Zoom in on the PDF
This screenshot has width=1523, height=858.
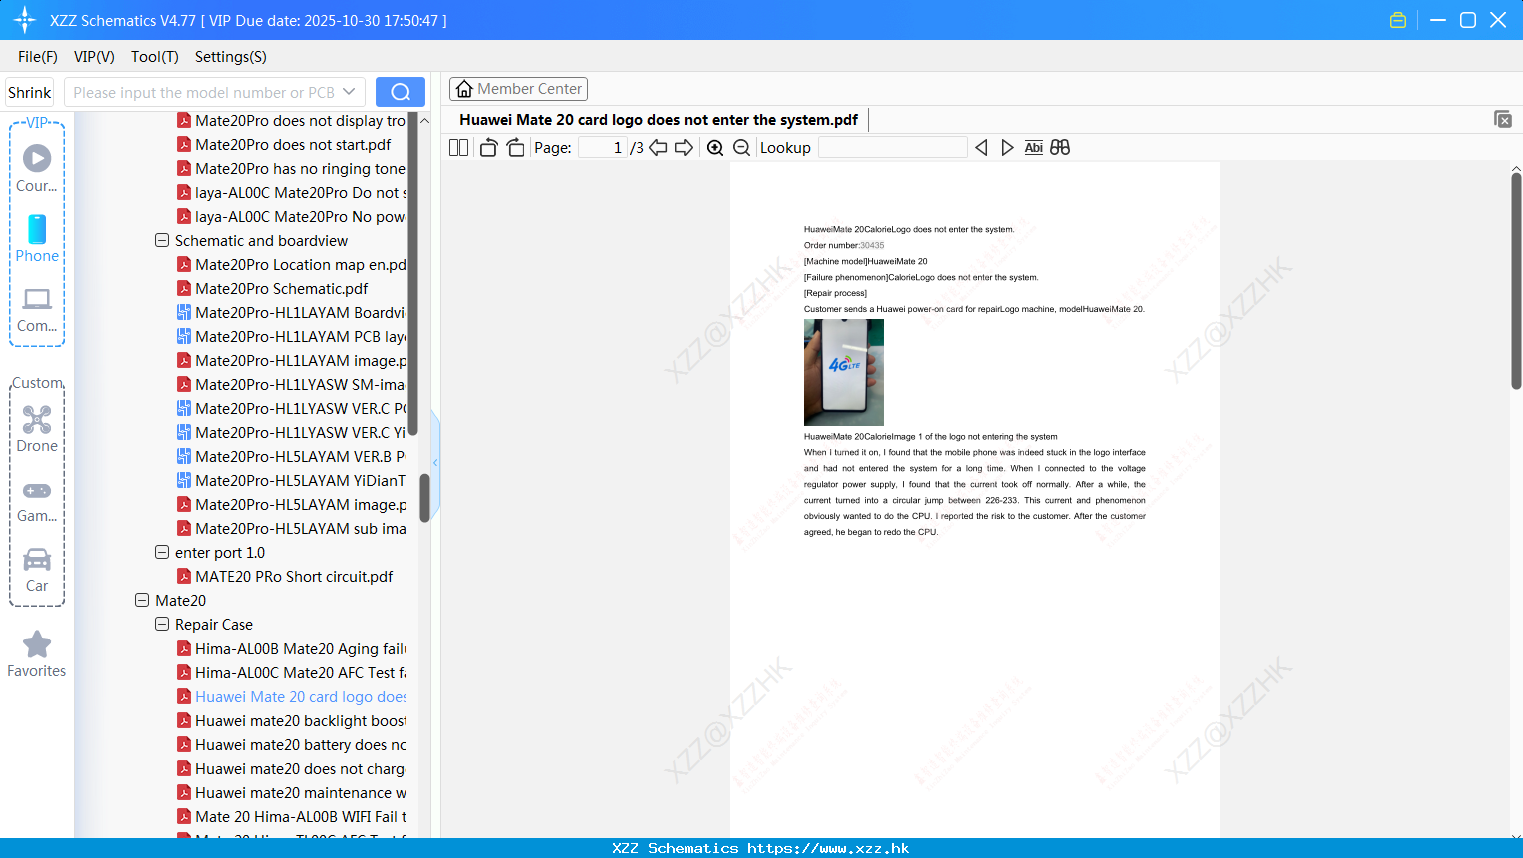pyautogui.click(x=715, y=148)
